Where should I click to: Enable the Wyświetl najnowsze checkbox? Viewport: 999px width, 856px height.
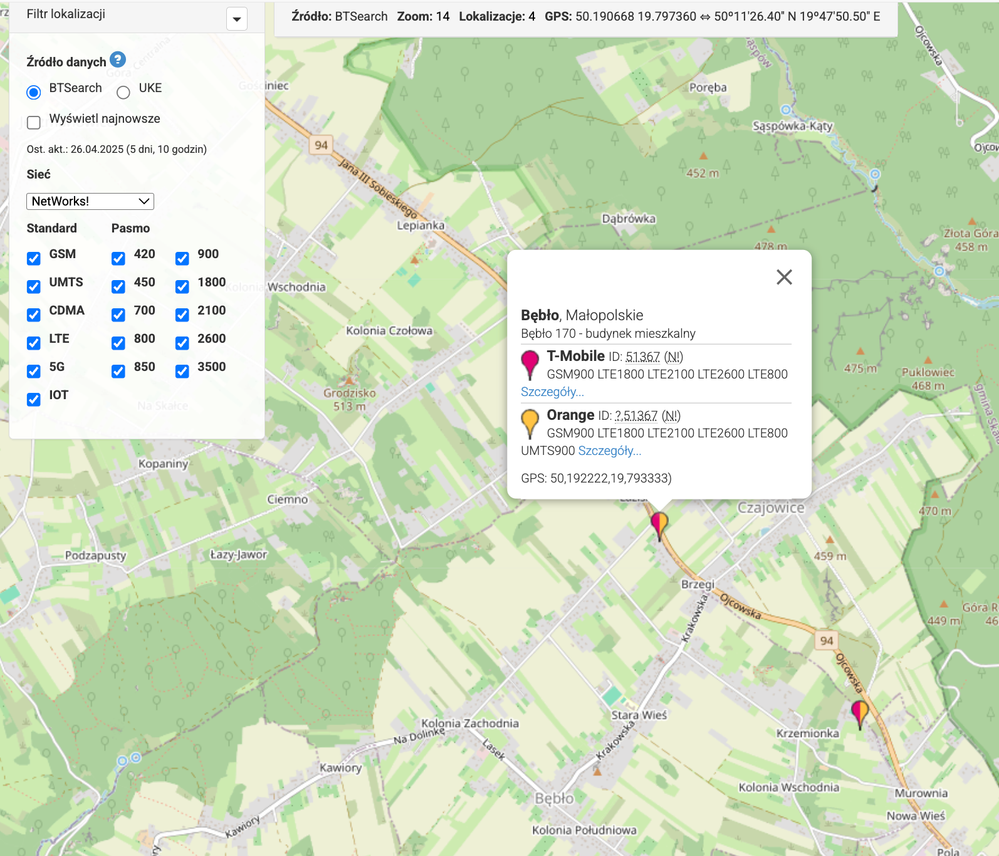click(x=34, y=122)
